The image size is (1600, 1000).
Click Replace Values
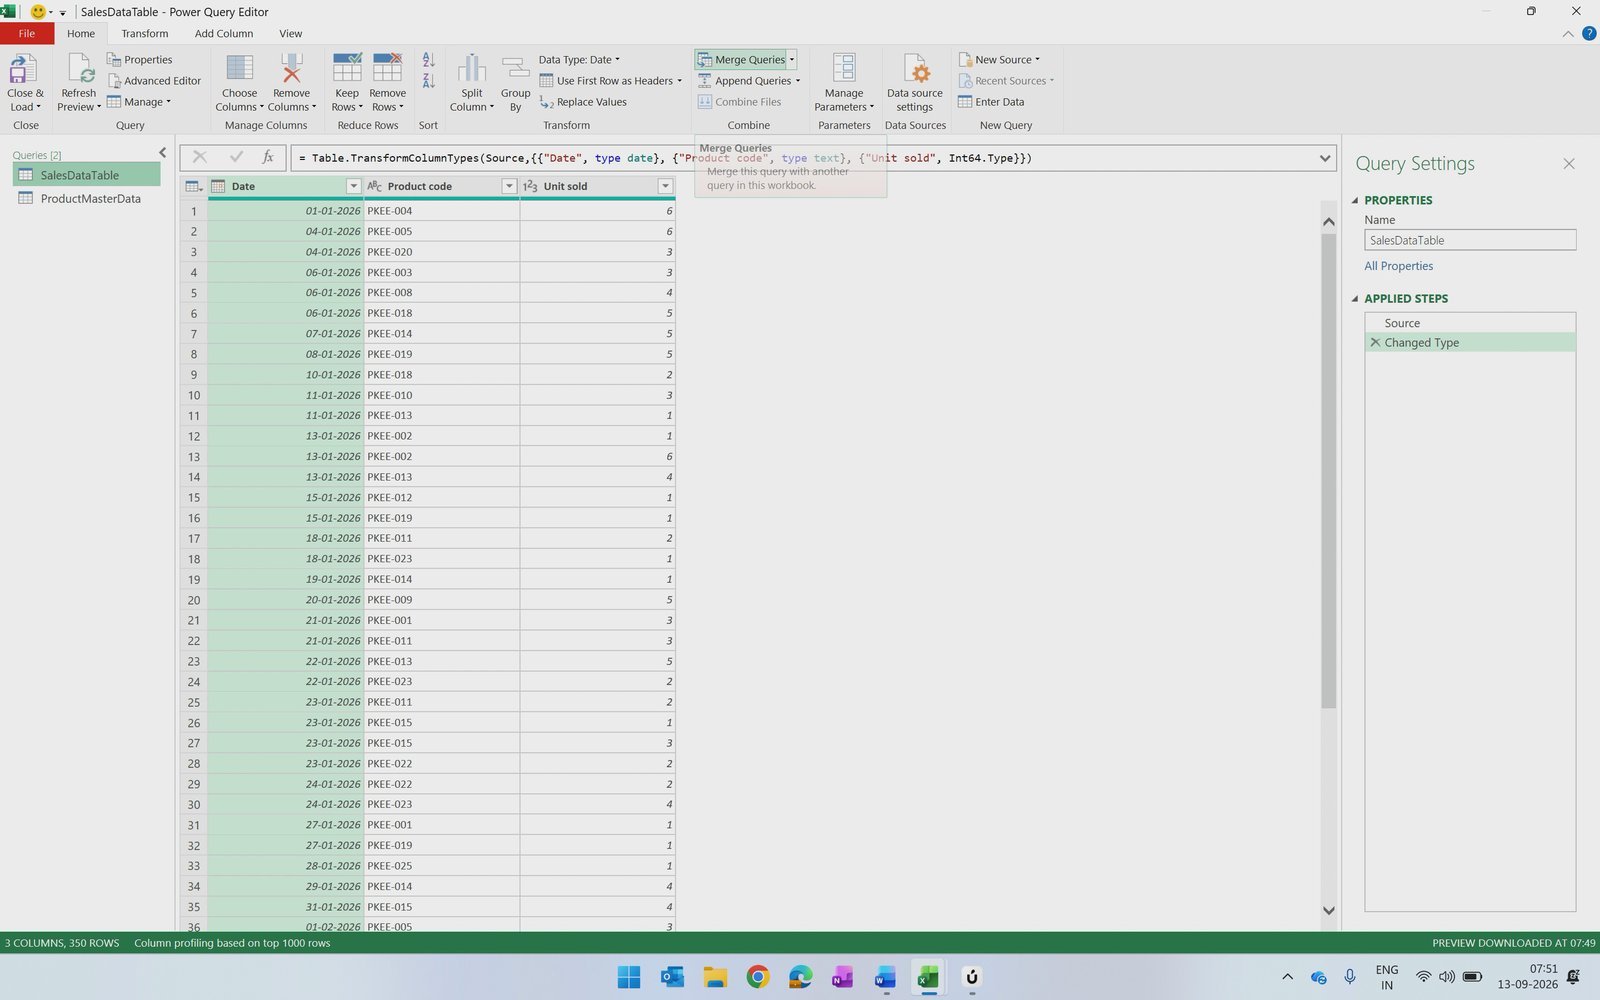(583, 102)
